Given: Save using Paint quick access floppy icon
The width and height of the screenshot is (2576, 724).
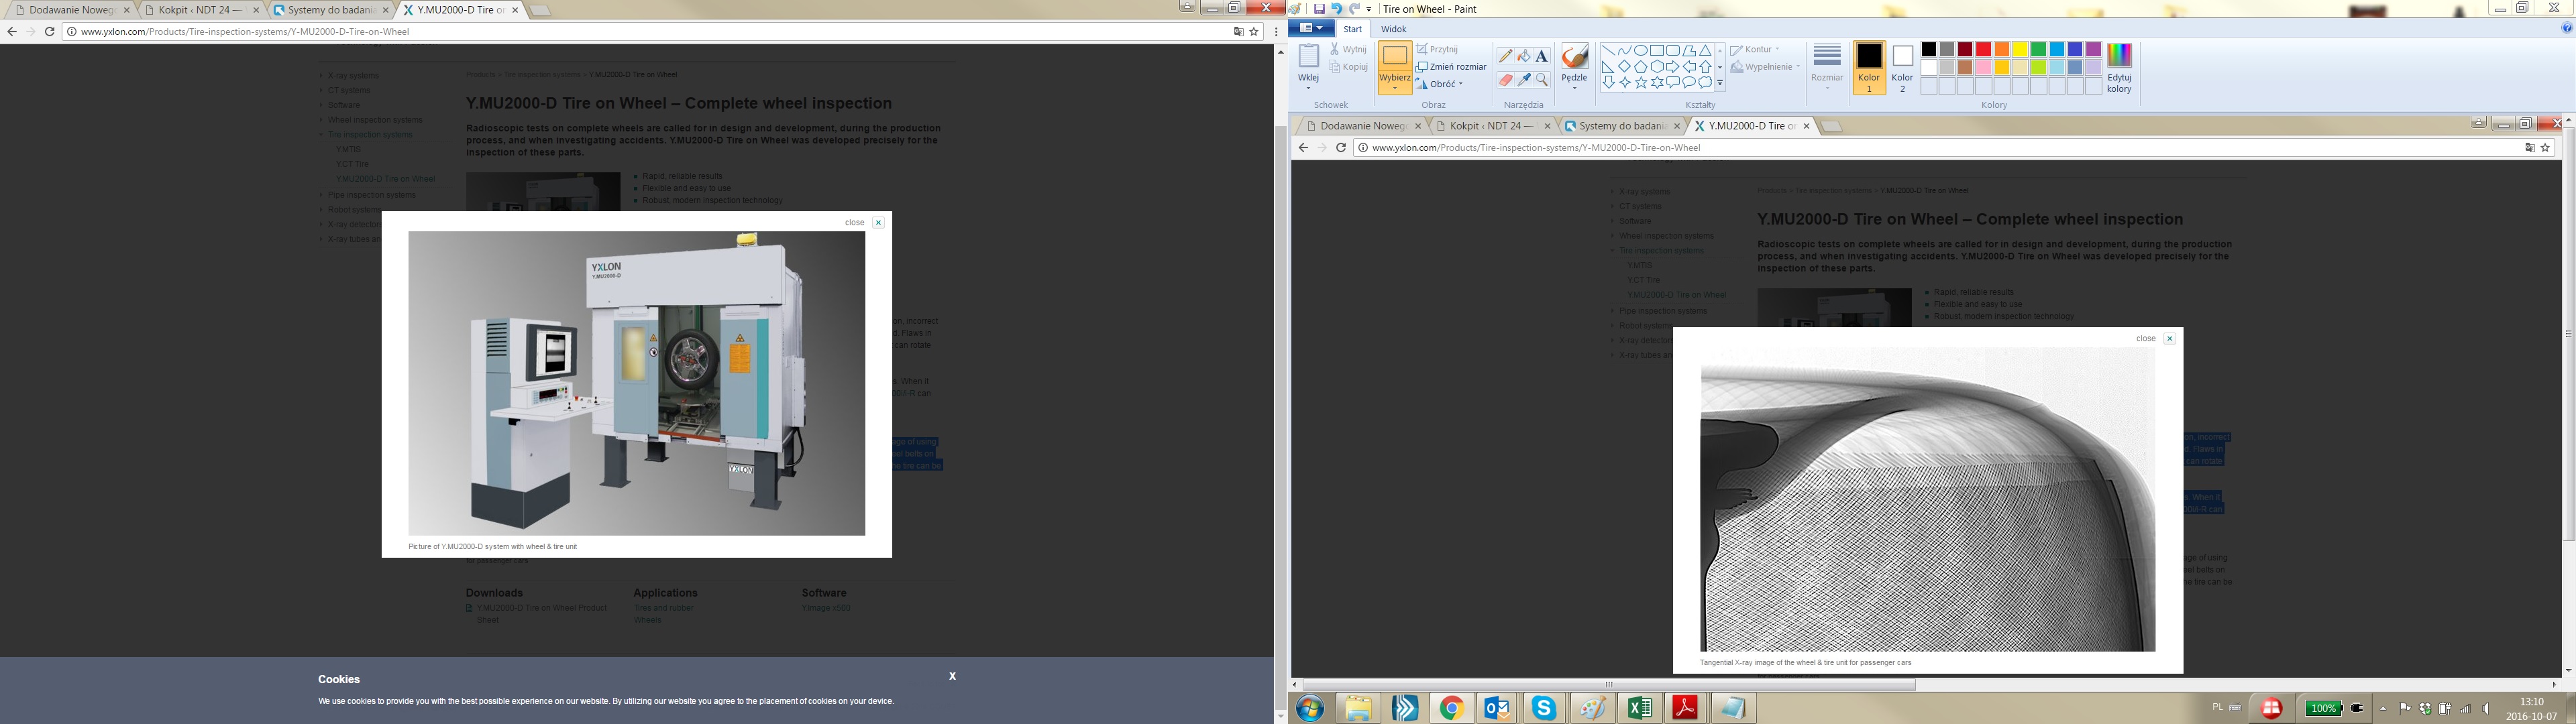Looking at the screenshot, I should [1319, 9].
